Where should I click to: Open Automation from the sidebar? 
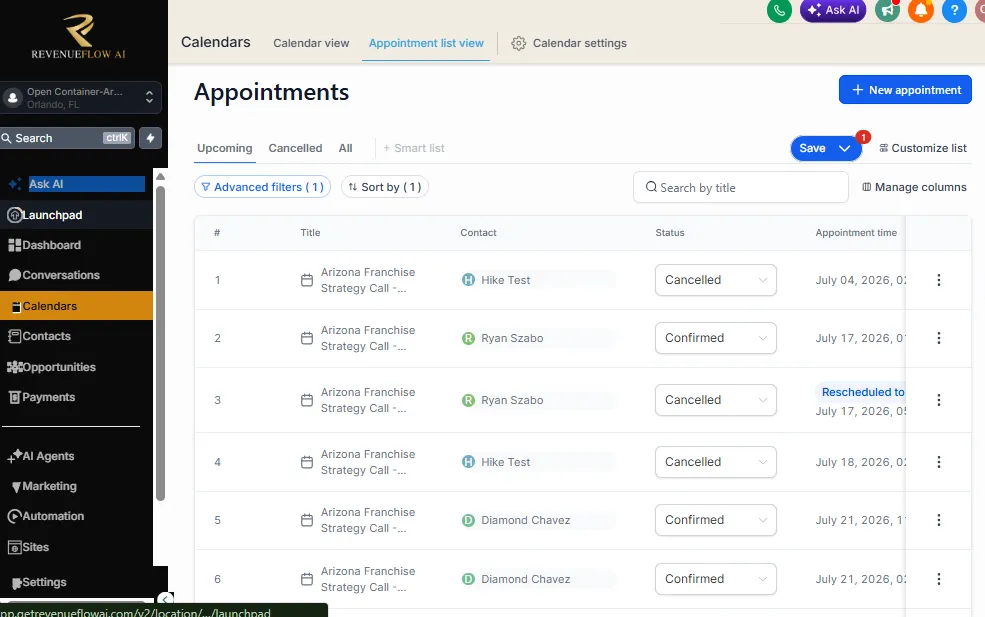(76, 516)
